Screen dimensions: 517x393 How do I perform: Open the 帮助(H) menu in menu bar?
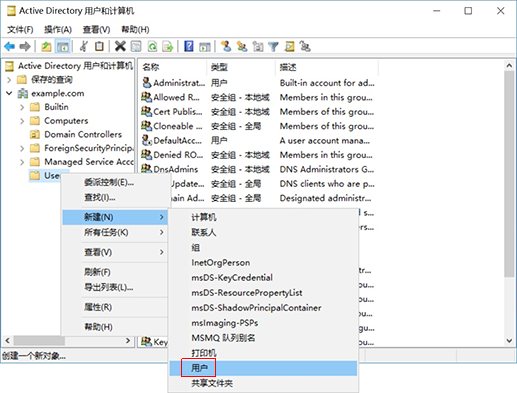(135, 30)
